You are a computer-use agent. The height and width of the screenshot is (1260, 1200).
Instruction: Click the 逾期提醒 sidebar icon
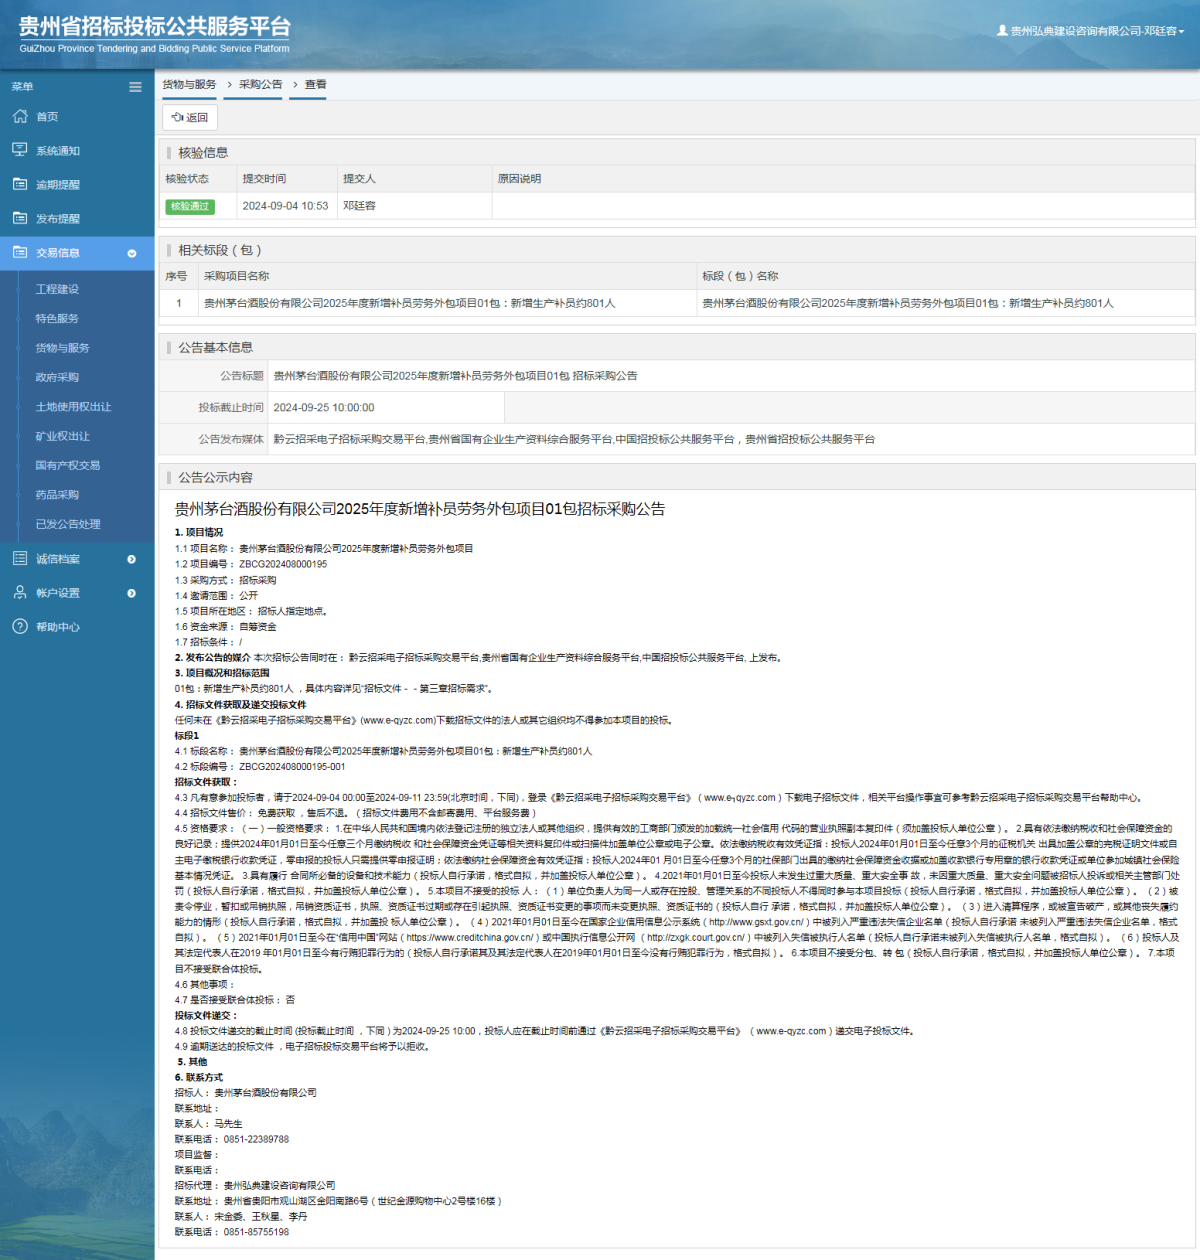click(x=20, y=184)
